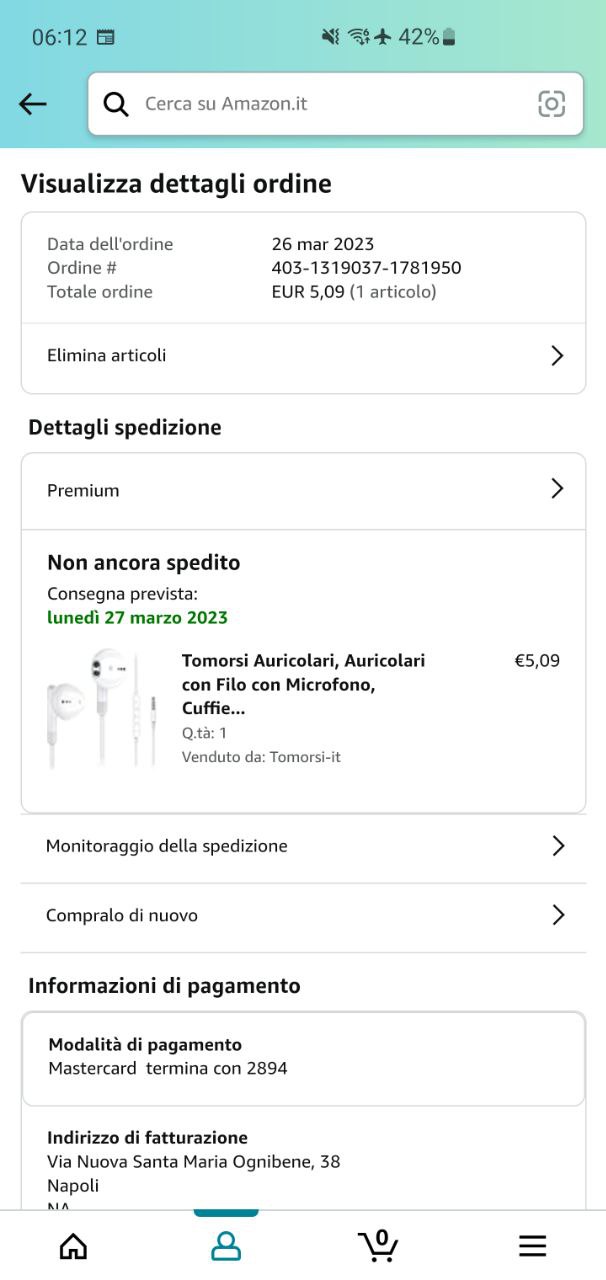Open the Tomorsi Auricolari product title link

click(x=303, y=684)
